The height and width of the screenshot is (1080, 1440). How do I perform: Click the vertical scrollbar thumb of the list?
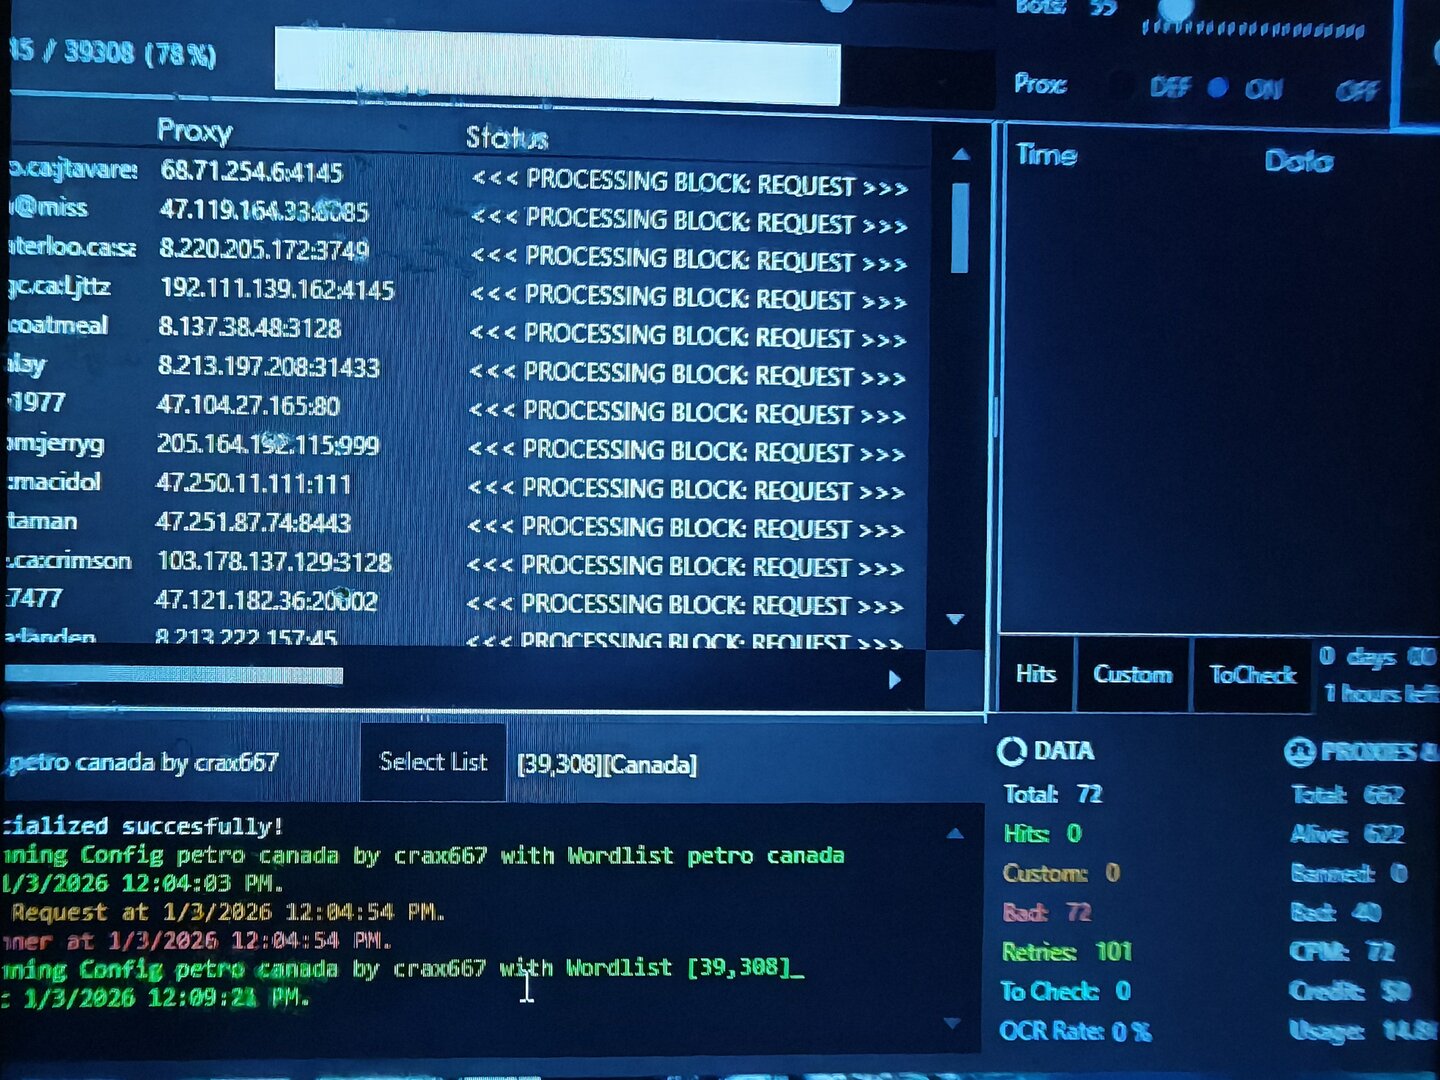(960, 228)
